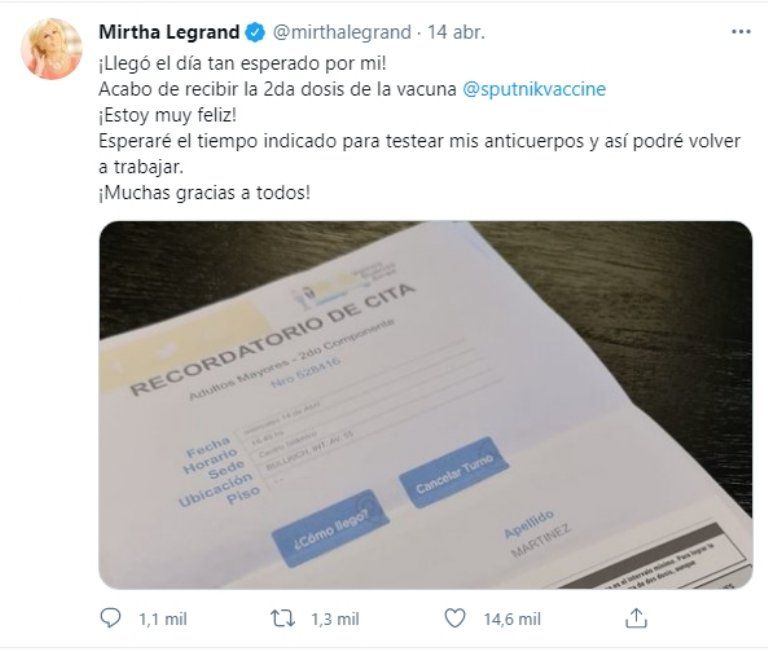Open the @sputnikvaccine mention
The width and height of the screenshot is (768, 651).
[534, 89]
